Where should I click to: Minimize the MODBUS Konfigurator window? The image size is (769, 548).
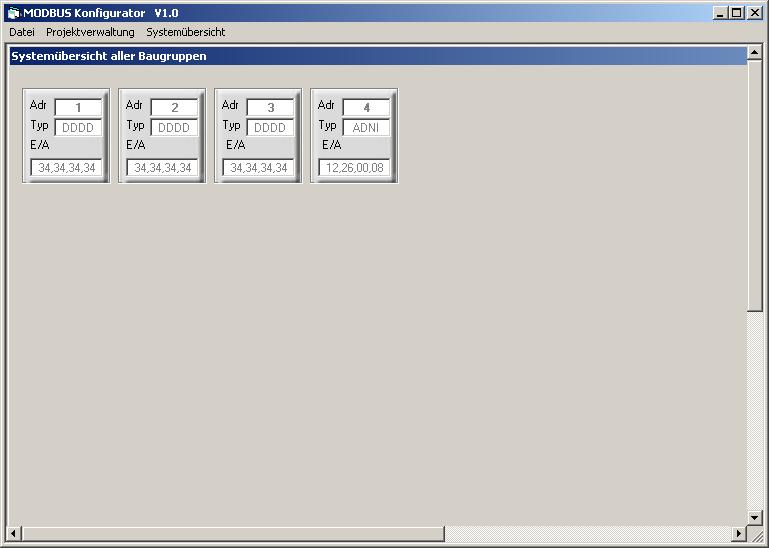pyautogui.click(x=720, y=13)
